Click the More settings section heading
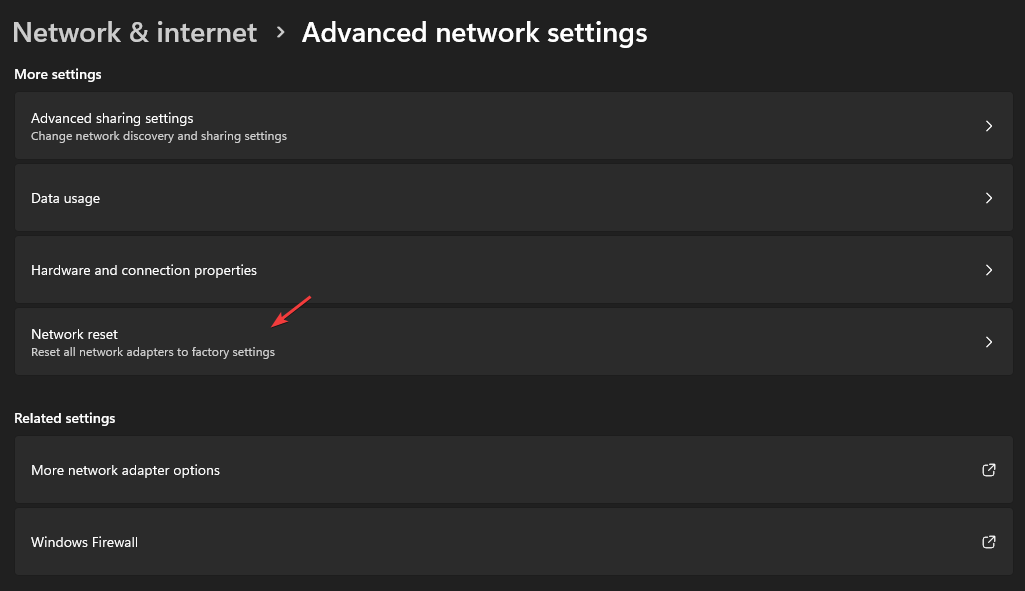Screen dimensions: 1025x591 click(x=58, y=75)
